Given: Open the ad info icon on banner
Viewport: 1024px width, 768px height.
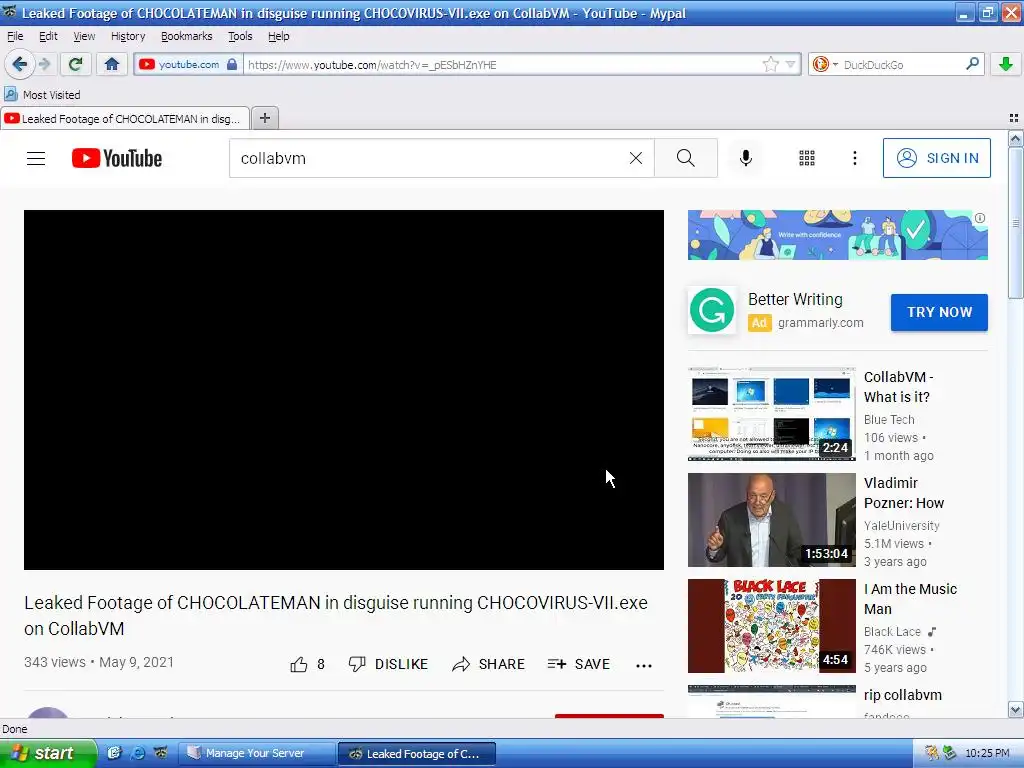Looking at the screenshot, I should point(980,218).
